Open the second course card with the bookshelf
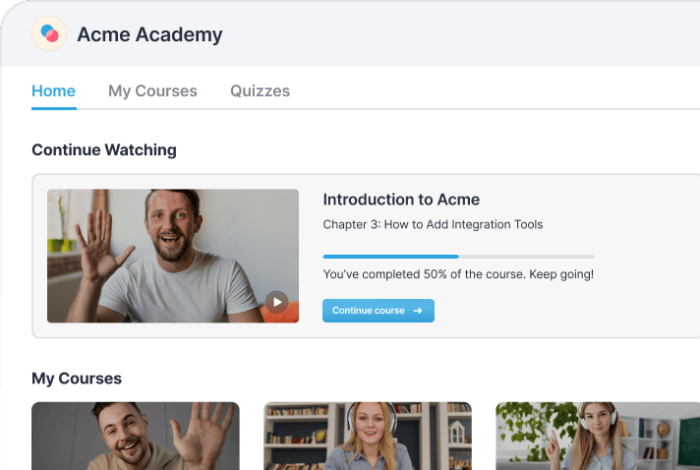 [x=367, y=436]
